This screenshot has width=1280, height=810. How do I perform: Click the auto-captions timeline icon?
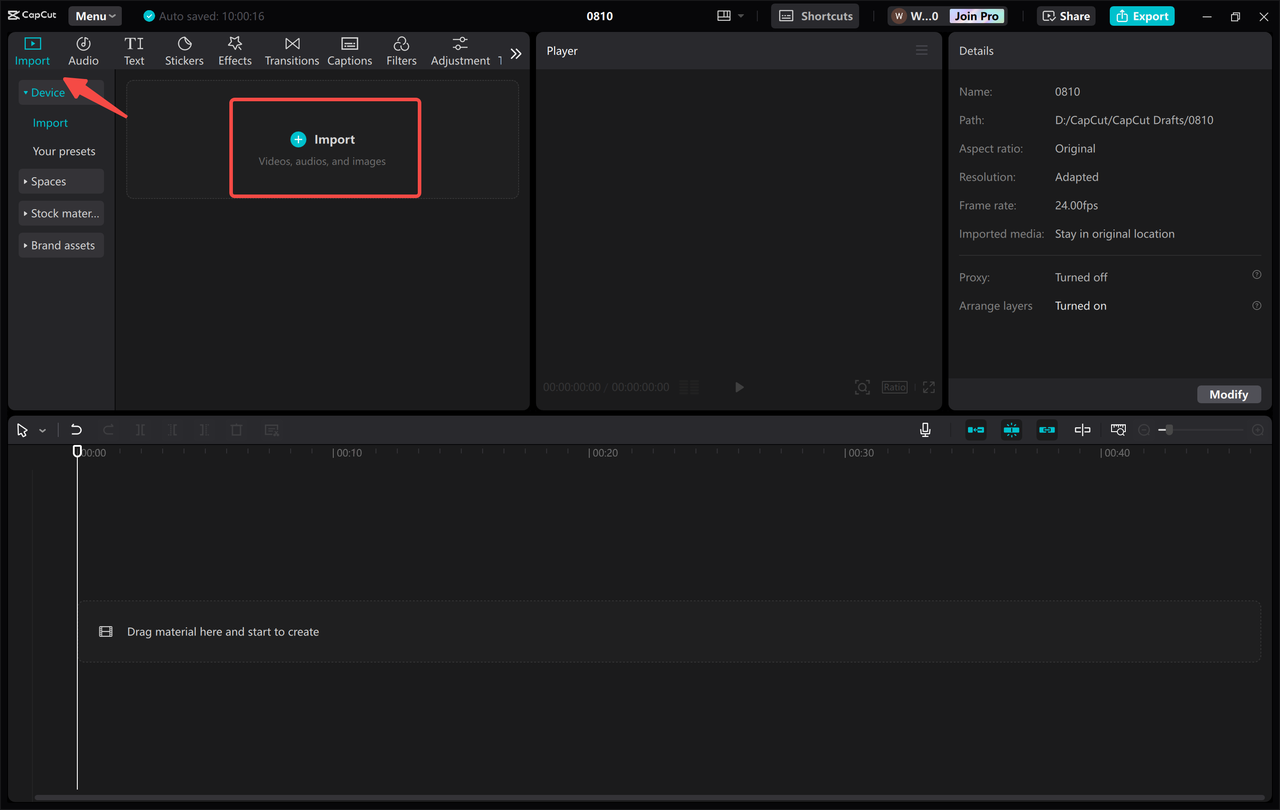tap(271, 430)
